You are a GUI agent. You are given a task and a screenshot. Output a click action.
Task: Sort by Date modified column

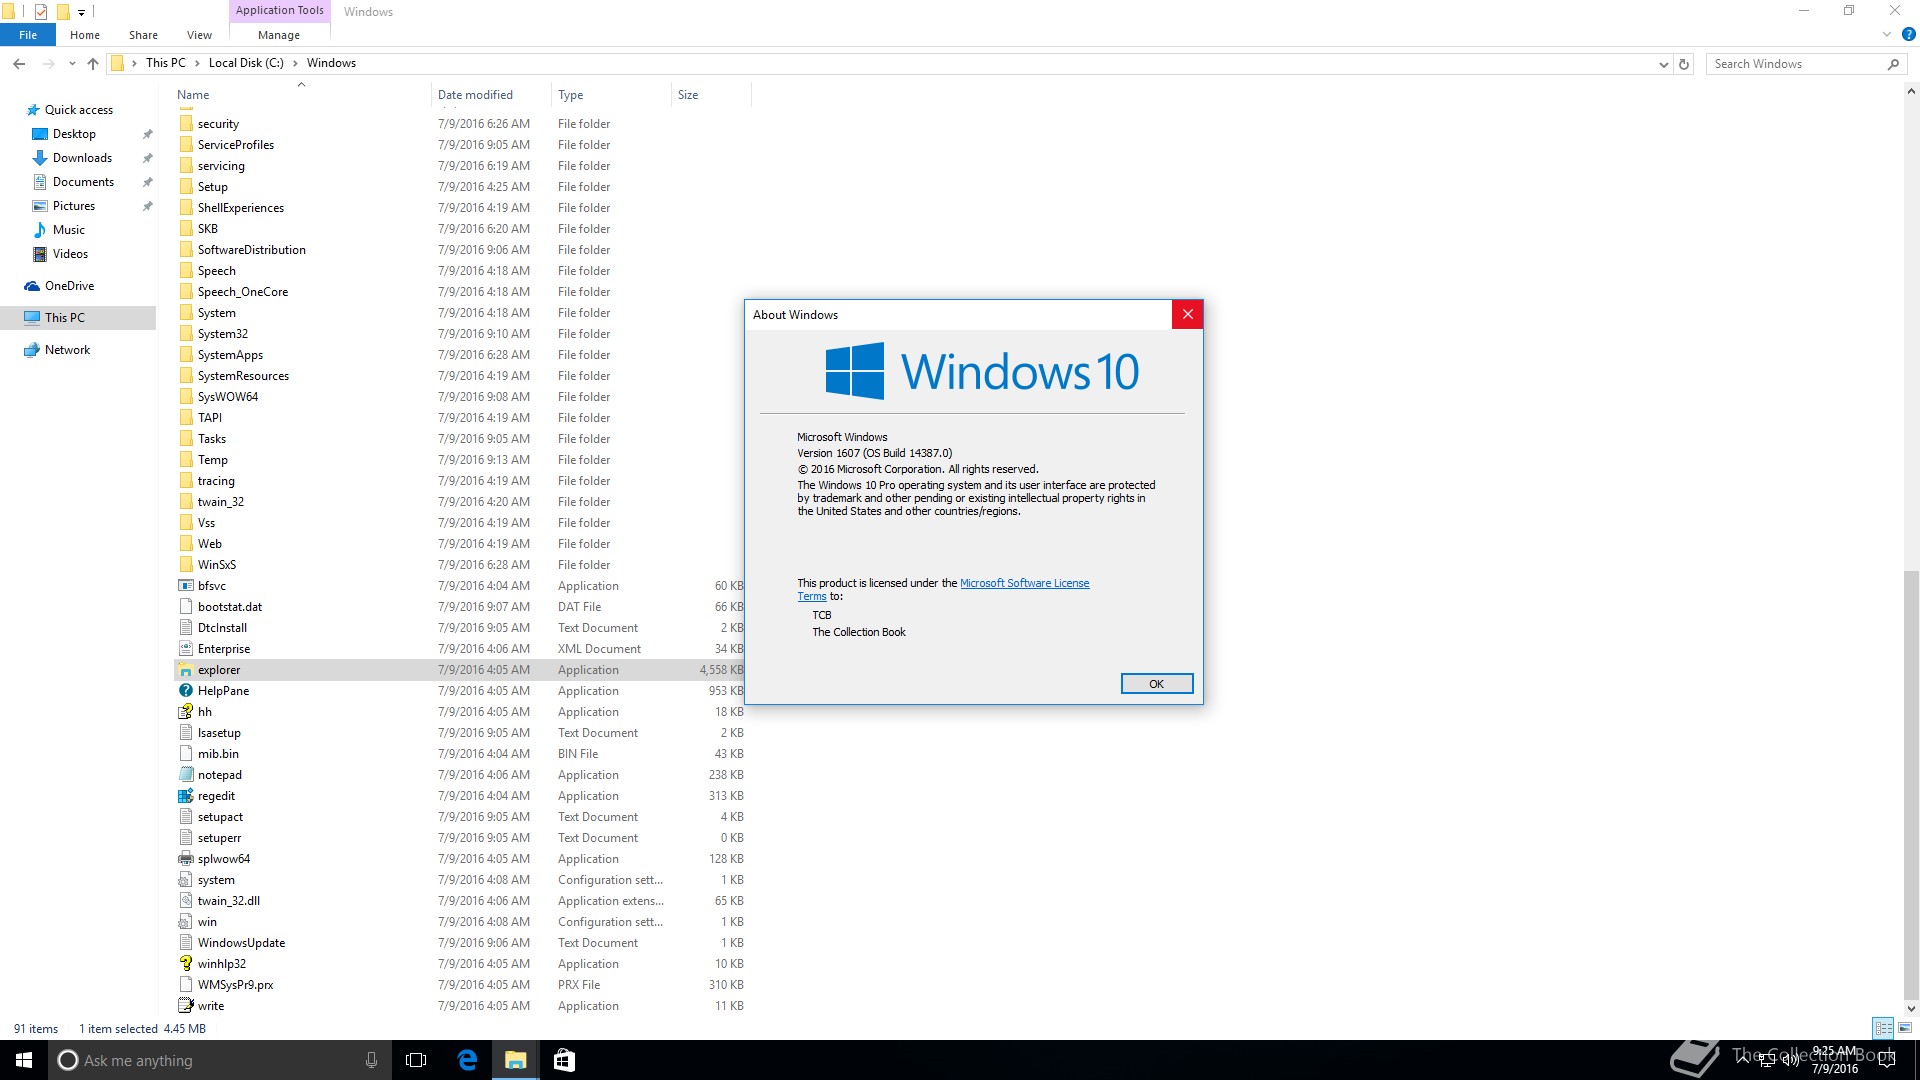pos(491,95)
